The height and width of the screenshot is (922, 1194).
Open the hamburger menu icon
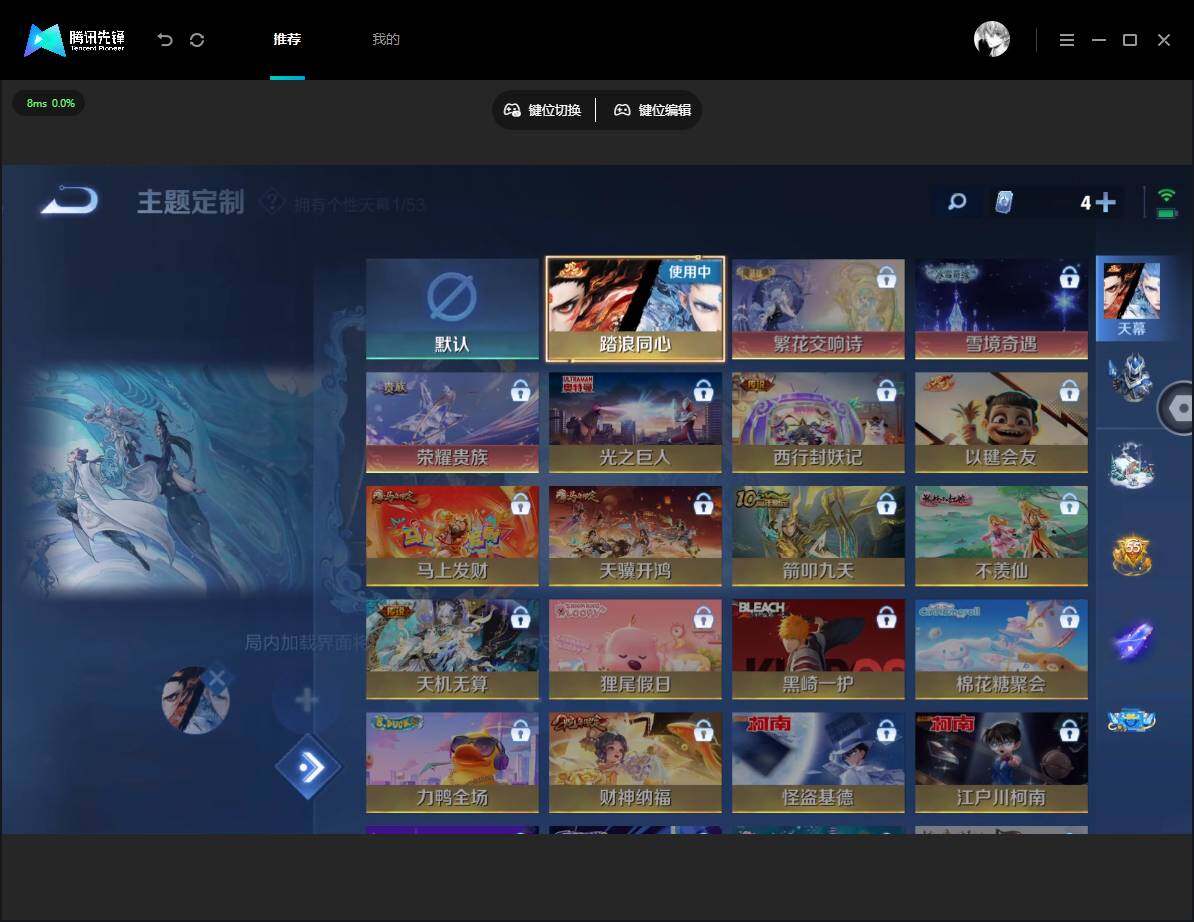click(x=1067, y=40)
